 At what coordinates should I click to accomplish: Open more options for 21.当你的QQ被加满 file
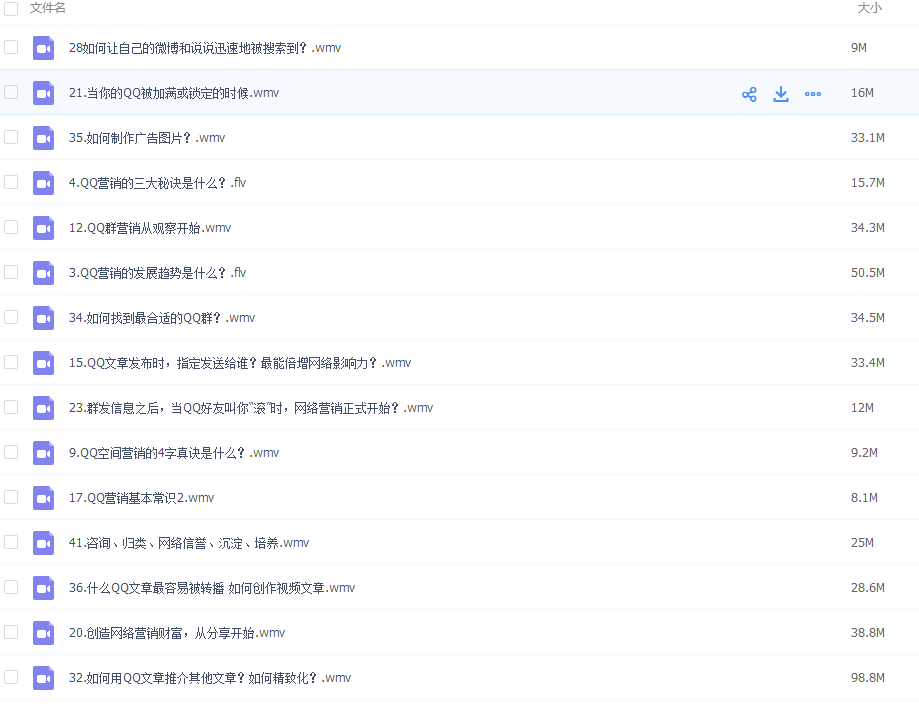pos(813,94)
